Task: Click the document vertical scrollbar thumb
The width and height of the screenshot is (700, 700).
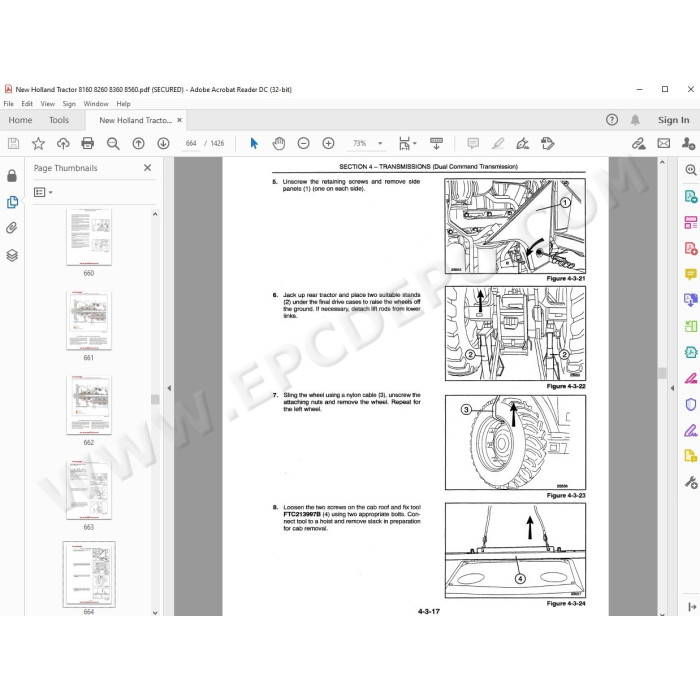Action: (x=662, y=373)
